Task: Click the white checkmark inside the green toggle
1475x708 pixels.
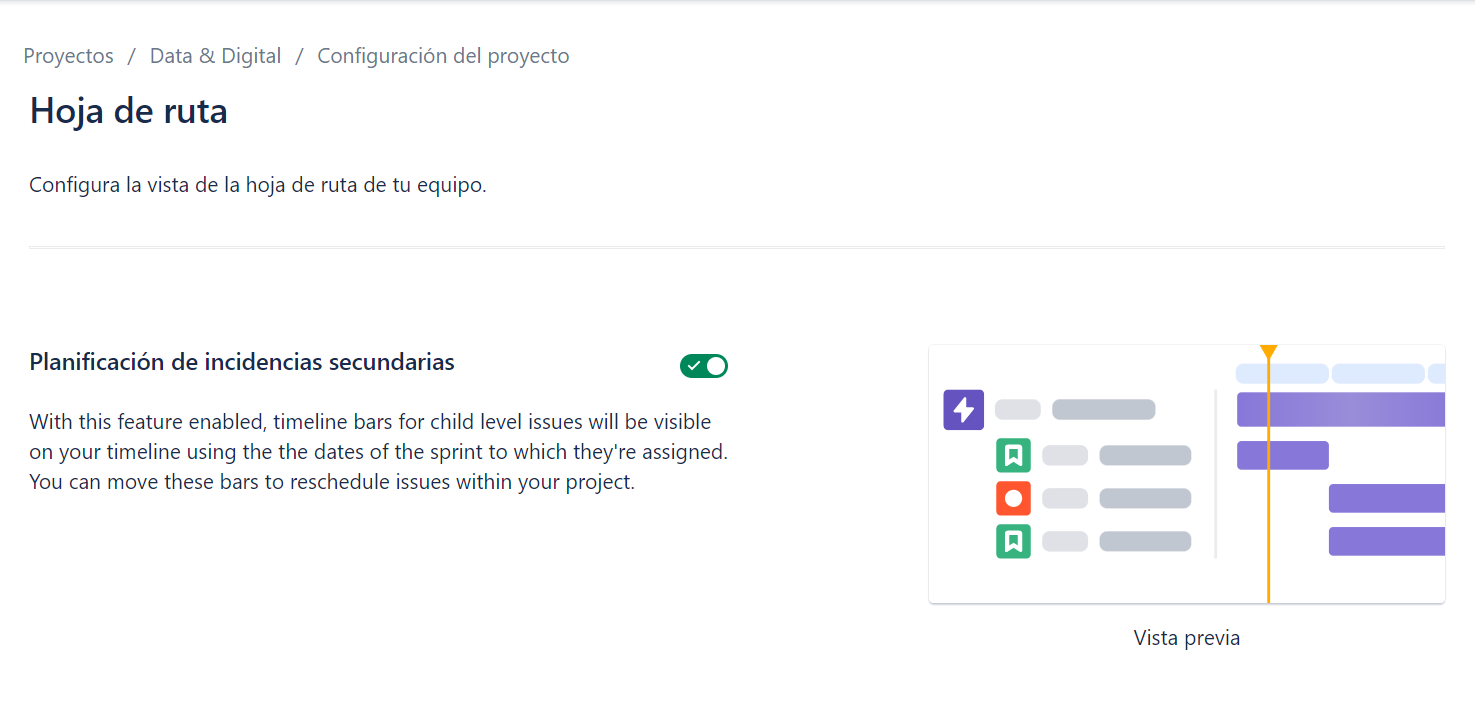Action: (693, 366)
